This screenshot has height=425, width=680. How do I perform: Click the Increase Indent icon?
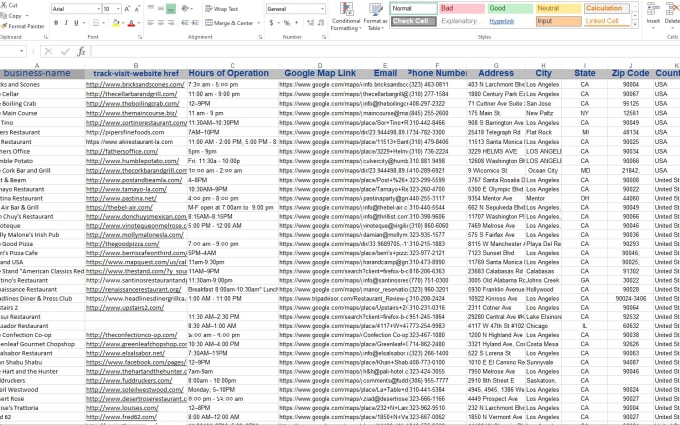(x=195, y=23)
